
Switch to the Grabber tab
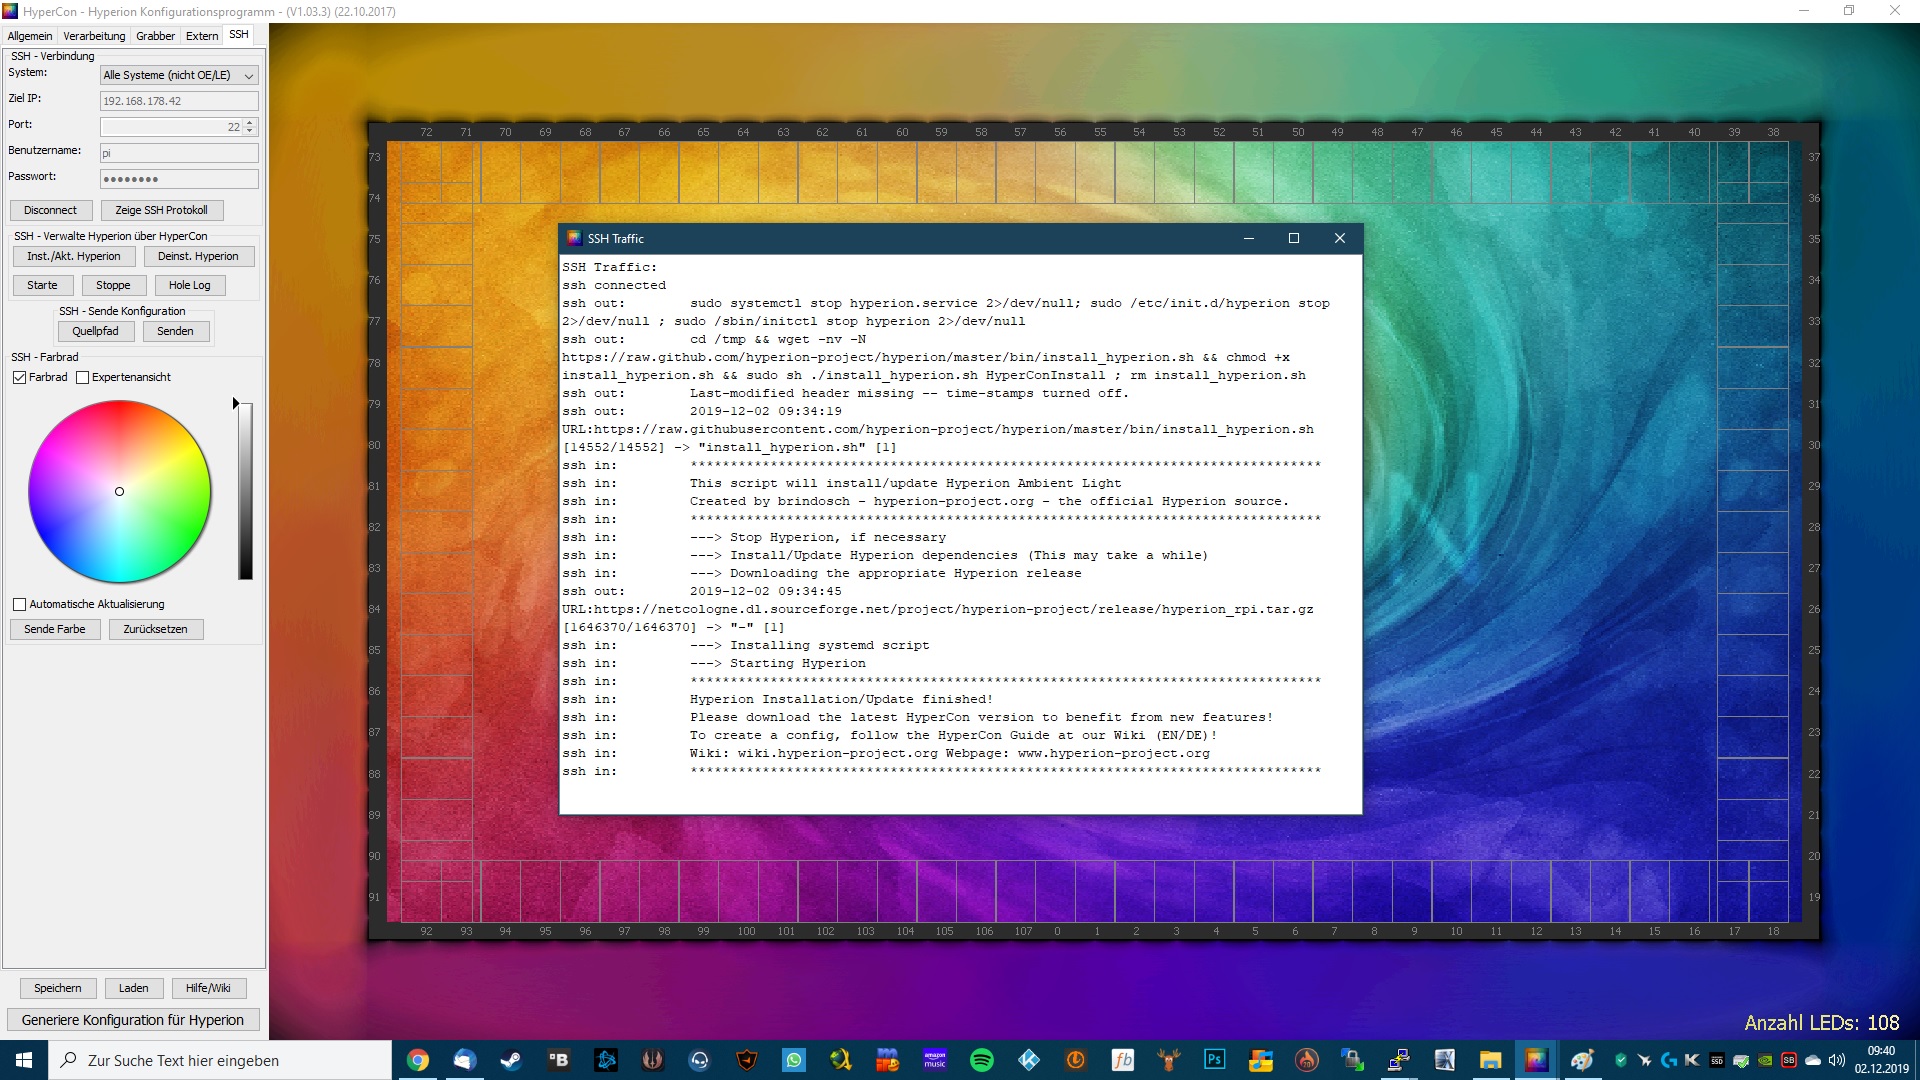pyautogui.click(x=155, y=36)
